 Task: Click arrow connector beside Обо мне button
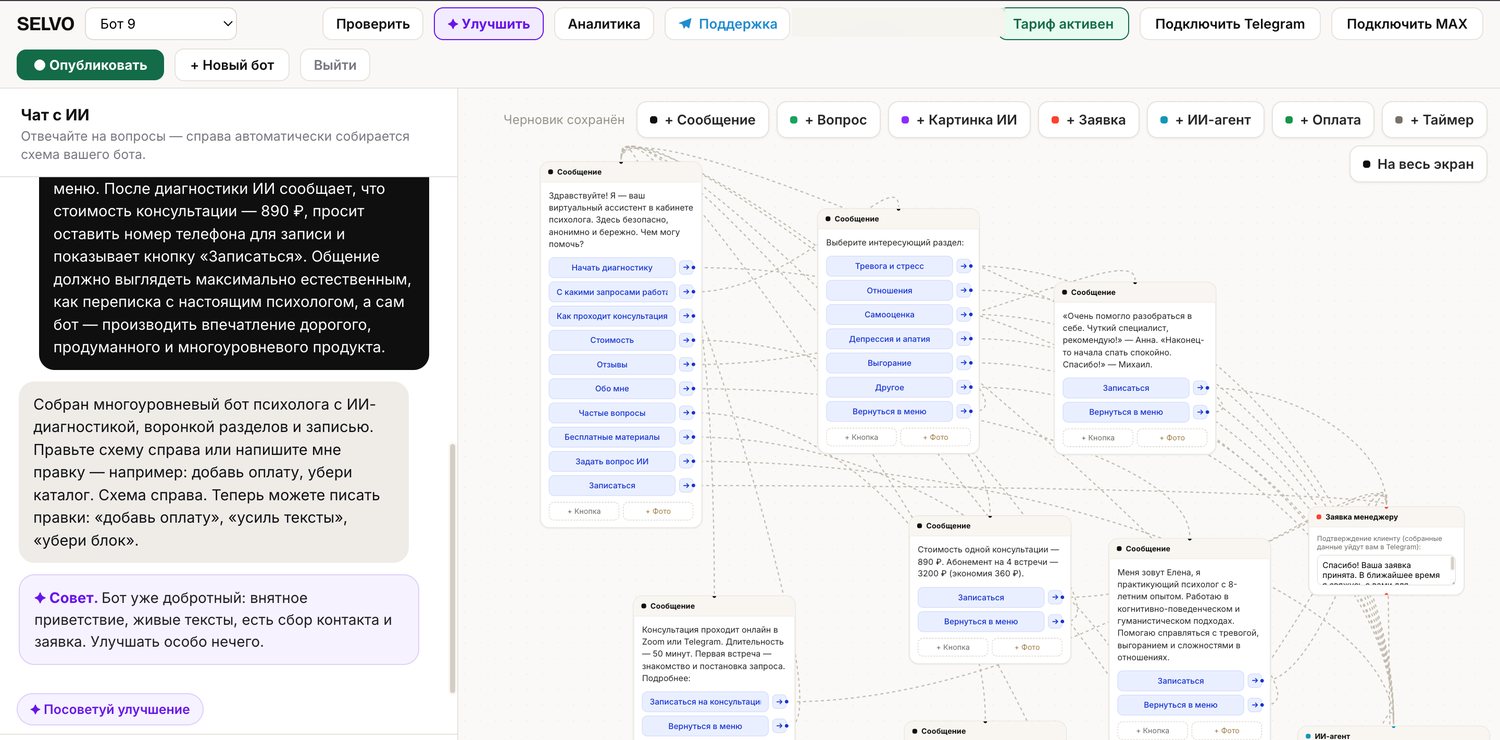click(x=687, y=388)
